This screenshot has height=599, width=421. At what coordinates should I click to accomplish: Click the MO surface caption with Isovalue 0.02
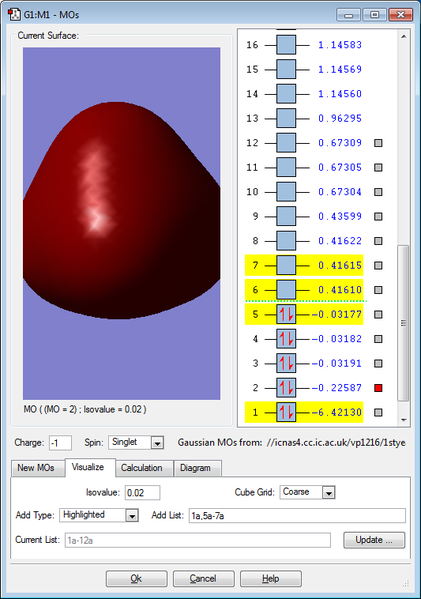click(x=85, y=410)
